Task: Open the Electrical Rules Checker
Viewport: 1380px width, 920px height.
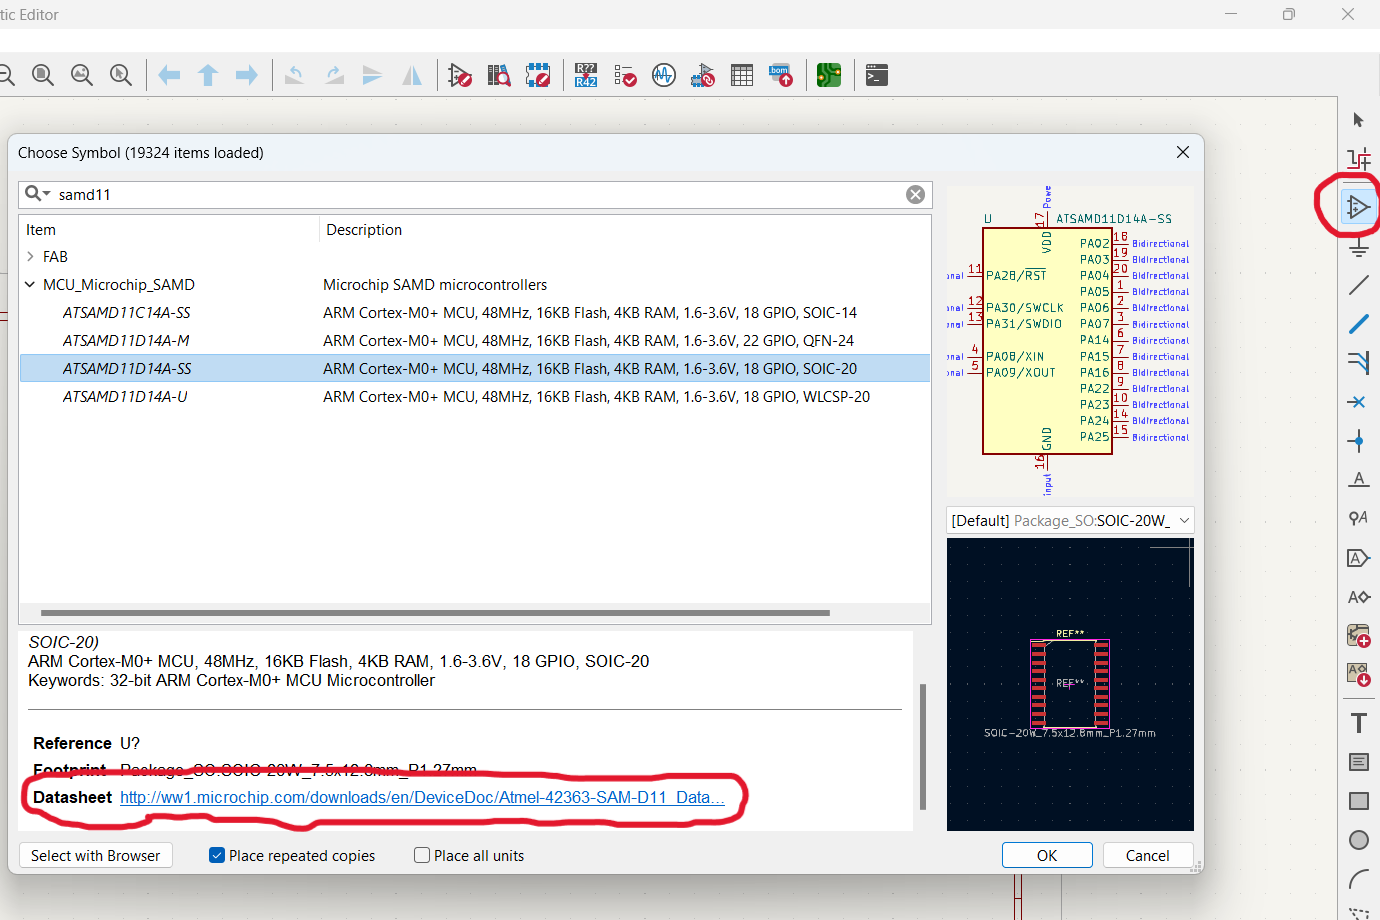Action: (625, 74)
